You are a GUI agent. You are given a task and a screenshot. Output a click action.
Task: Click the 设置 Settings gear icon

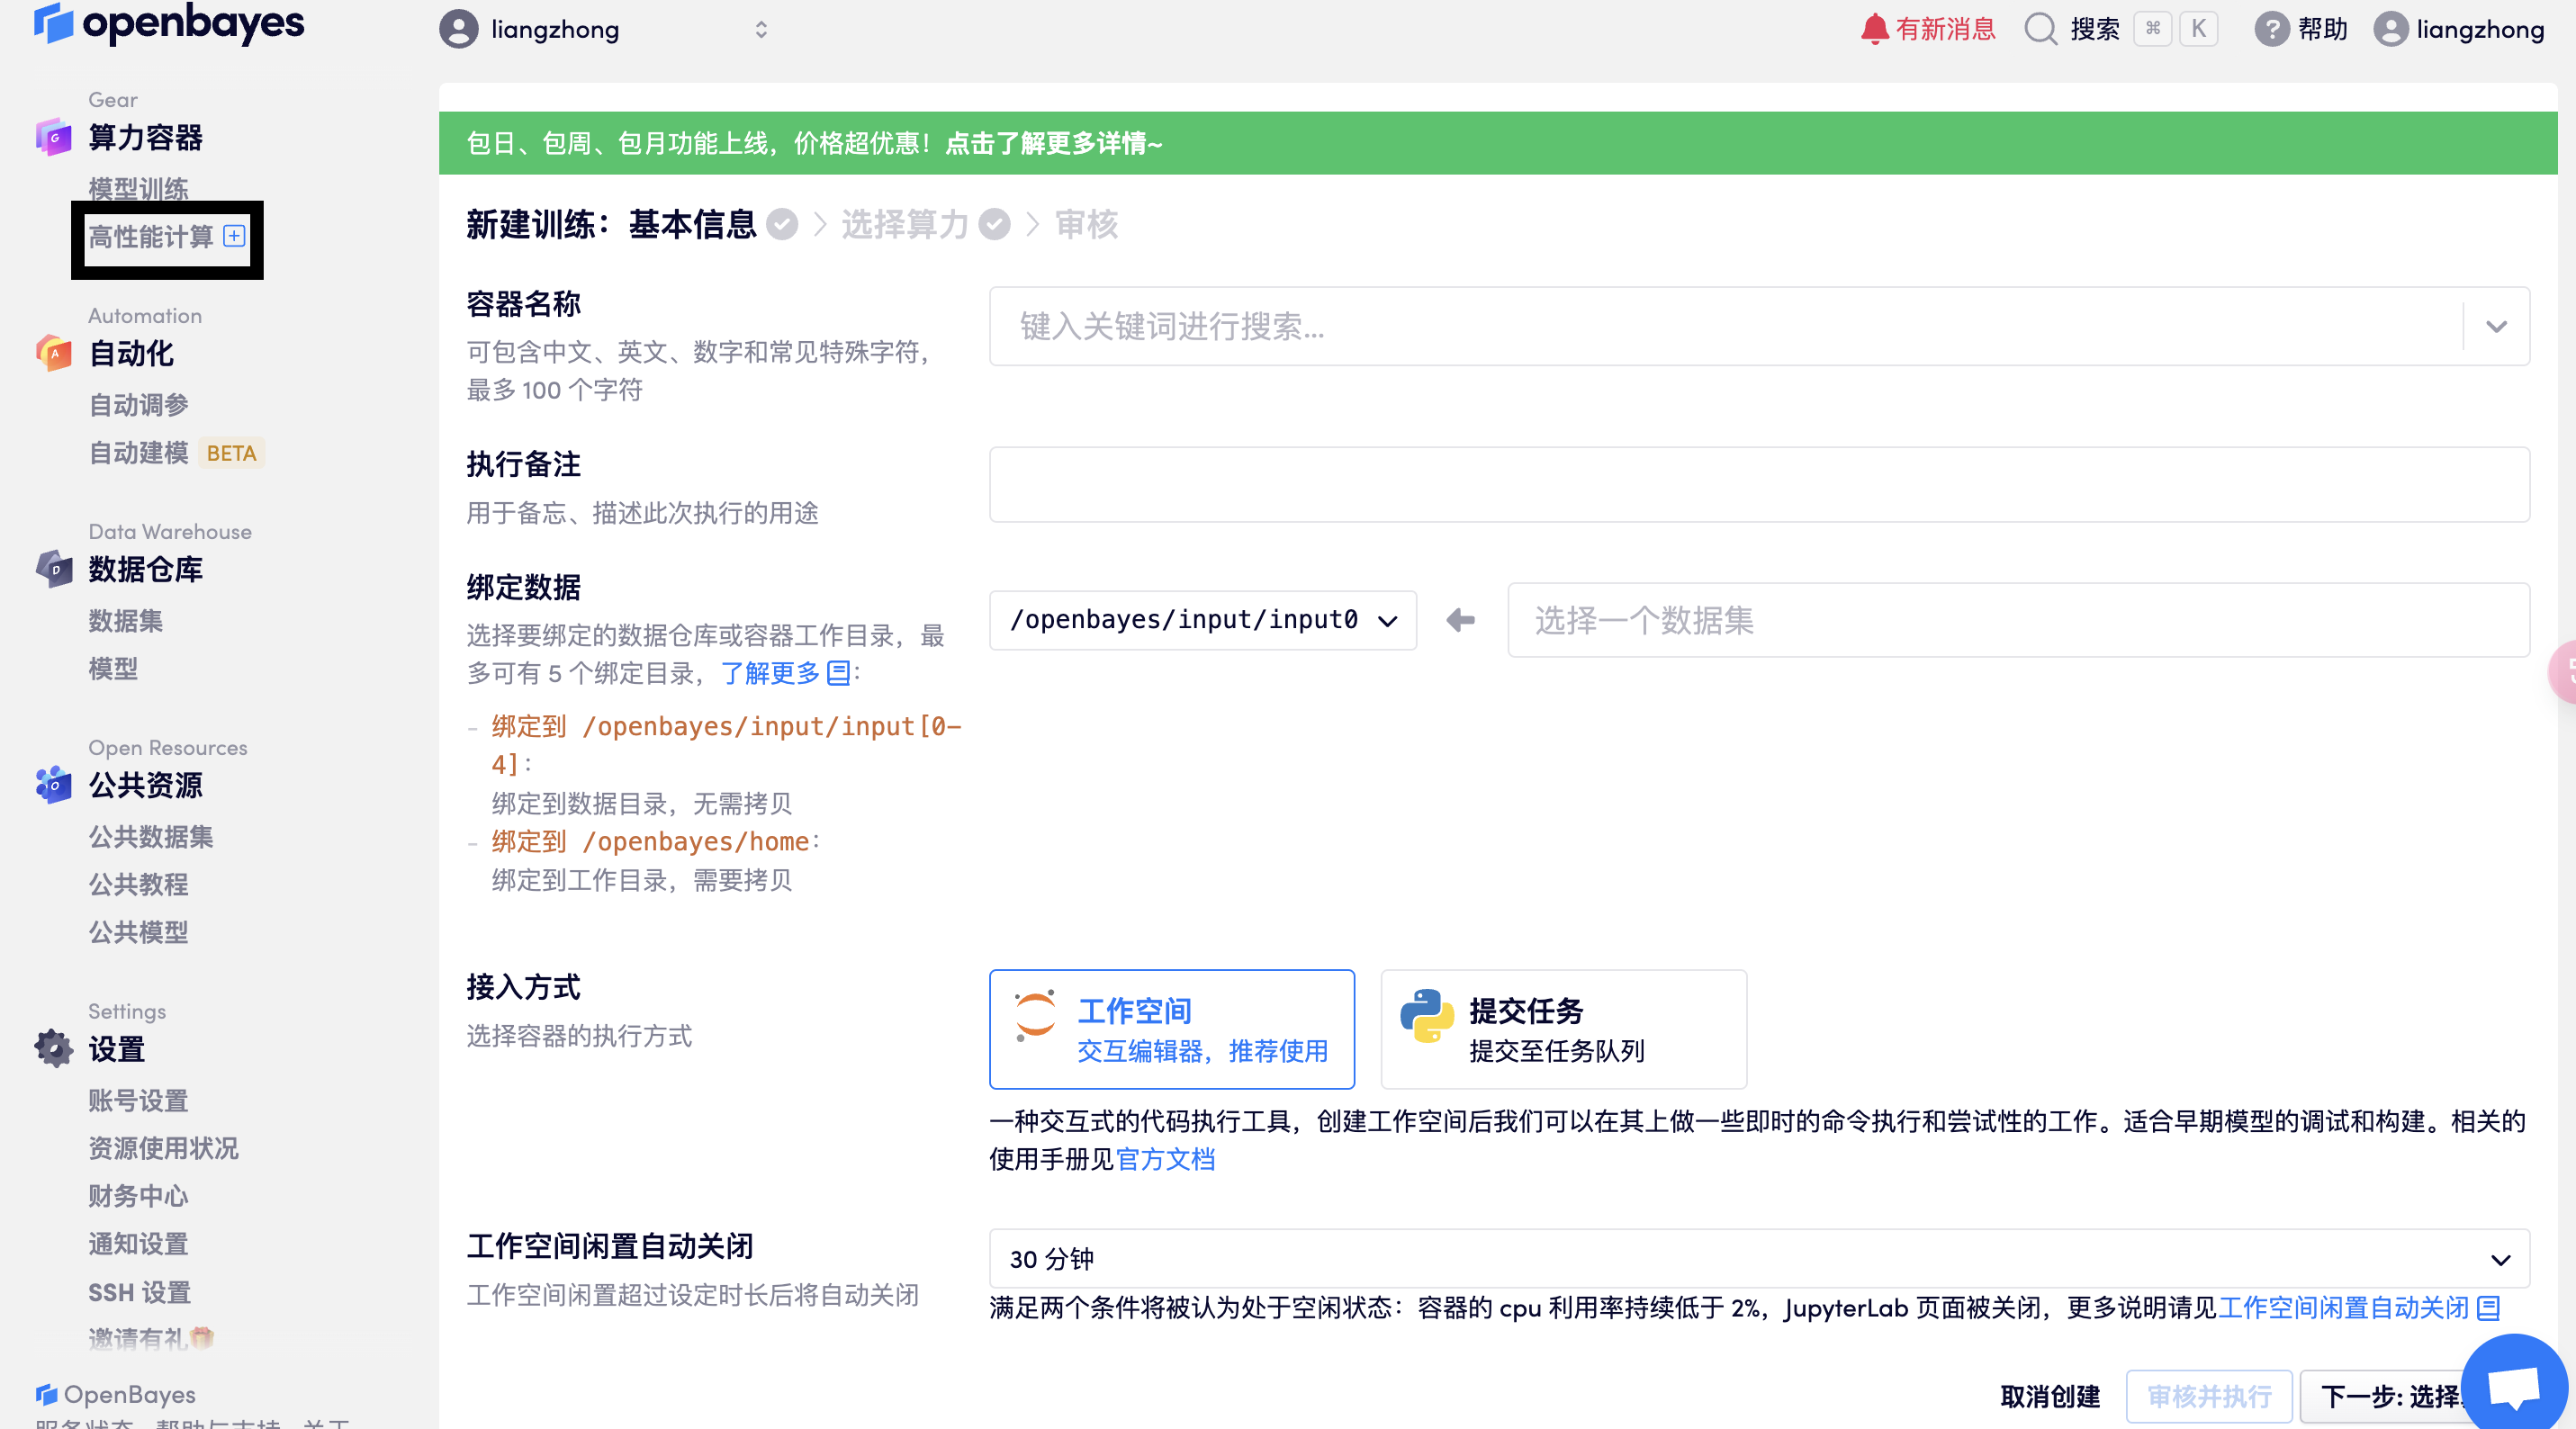54,1049
